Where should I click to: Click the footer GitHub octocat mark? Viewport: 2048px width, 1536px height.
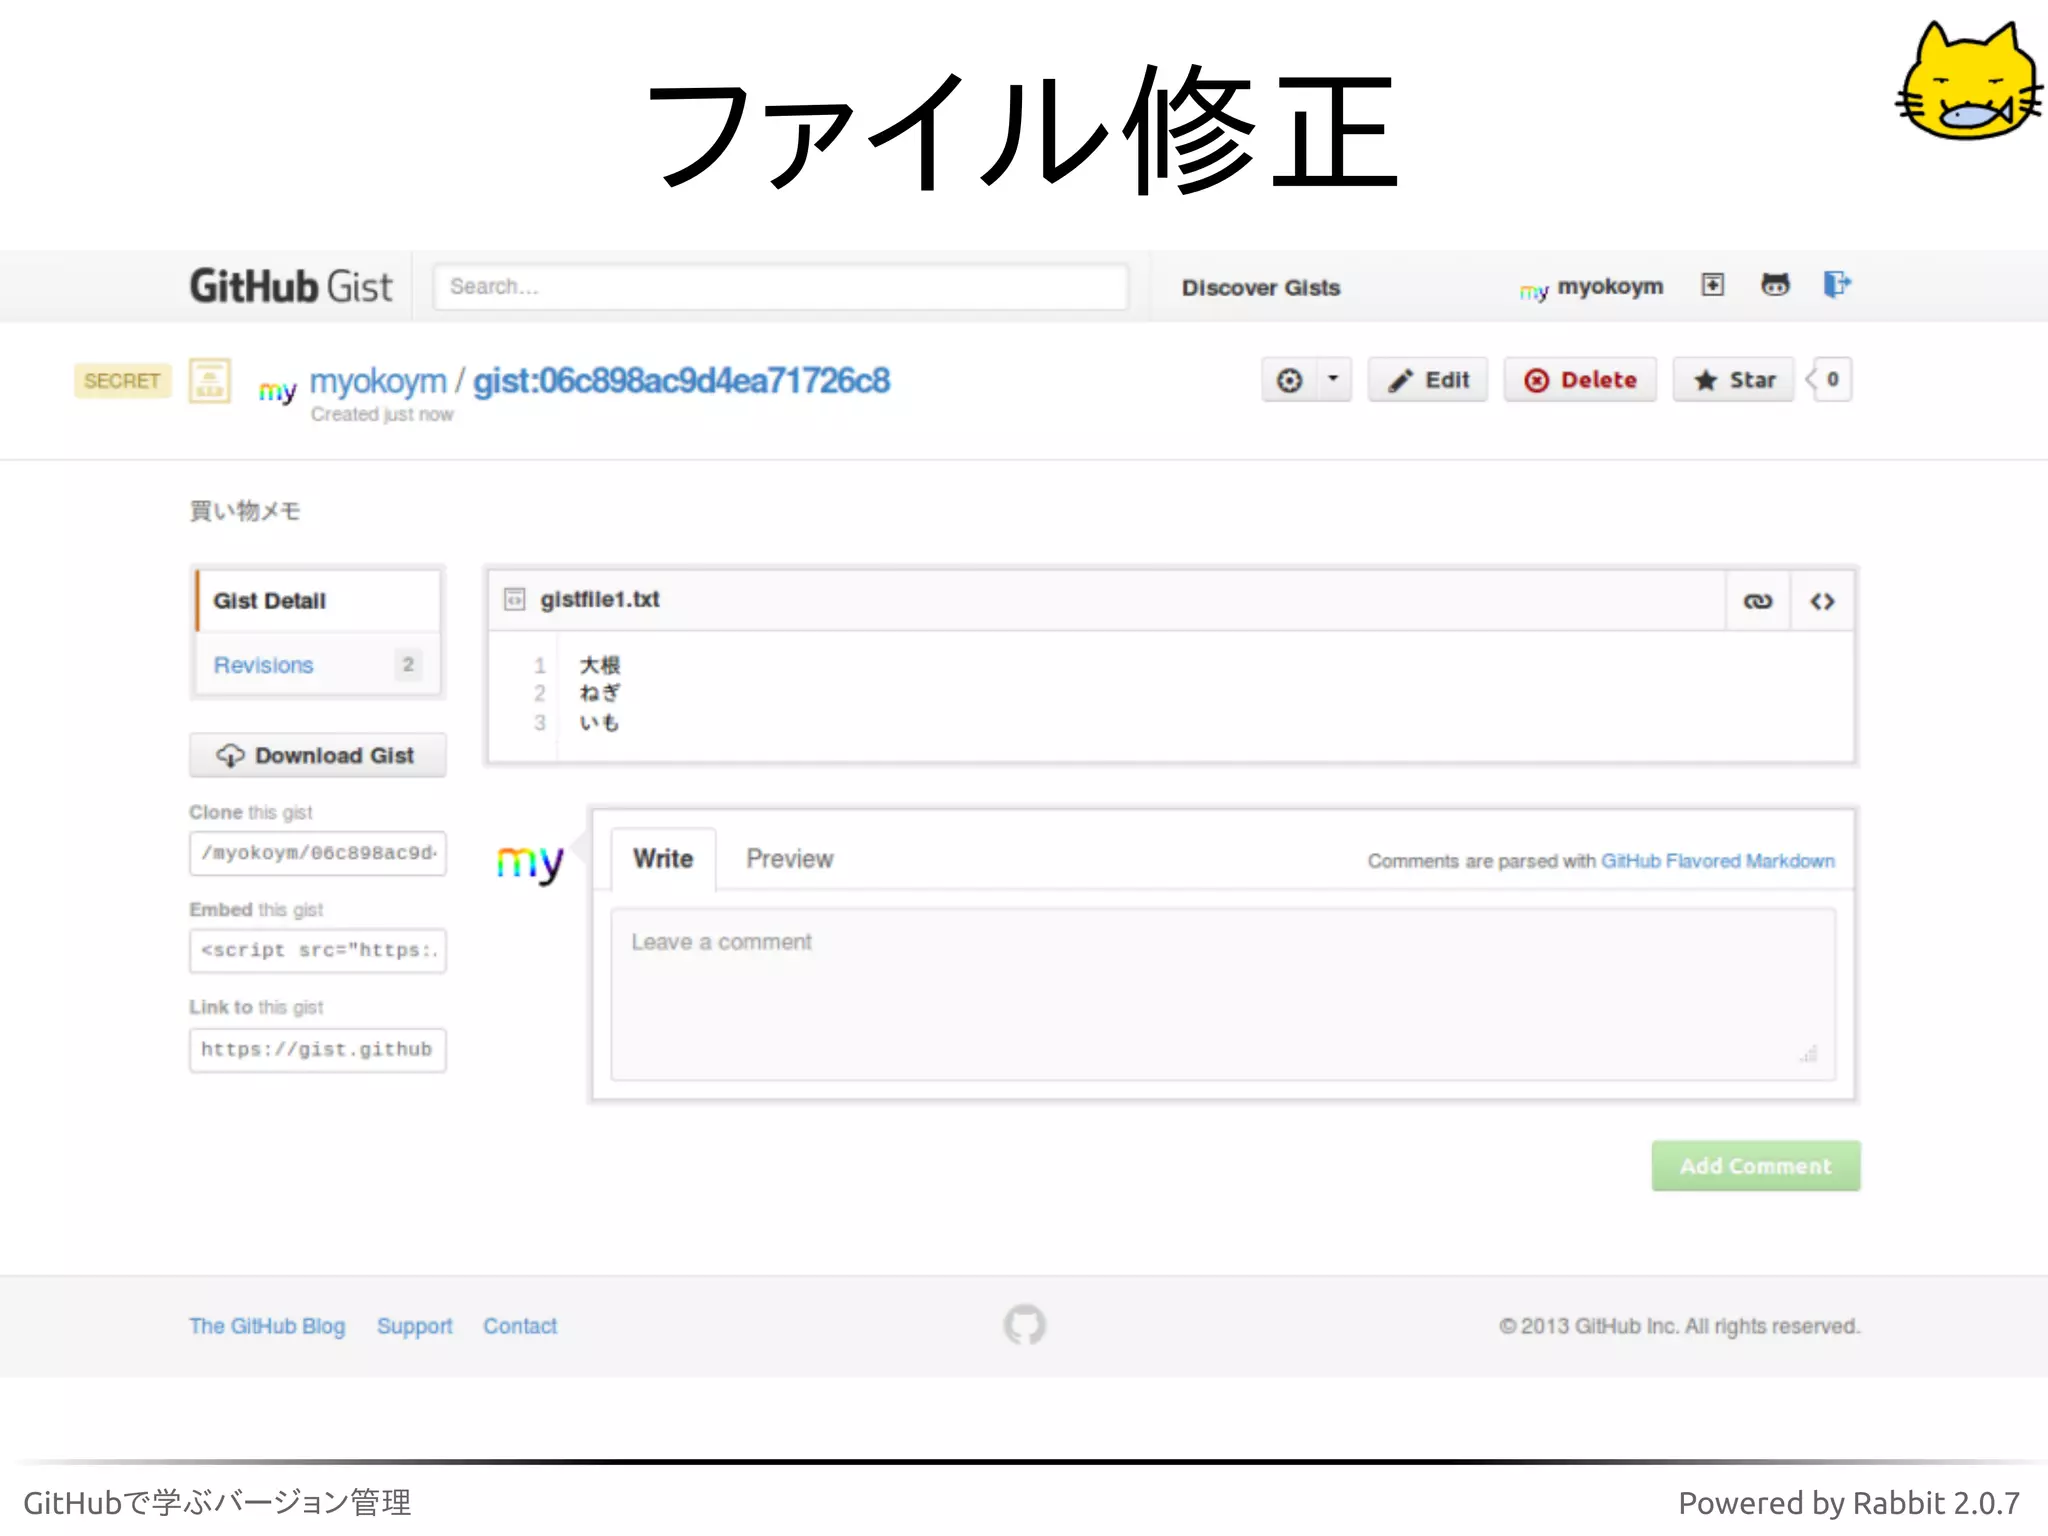pos(1024,1325)
